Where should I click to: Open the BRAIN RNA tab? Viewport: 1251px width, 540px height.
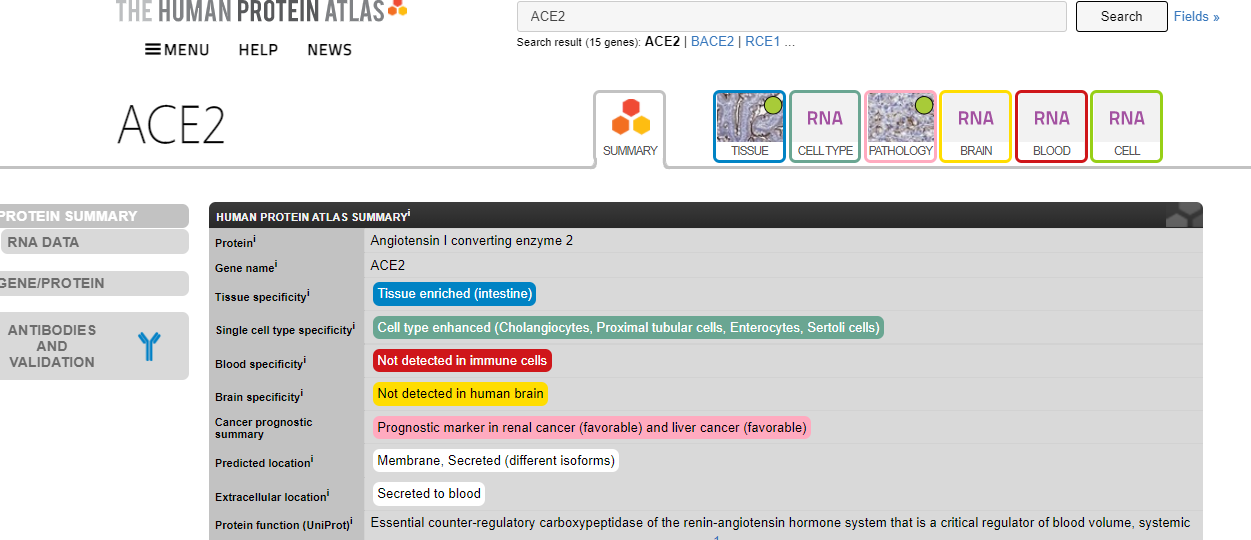(976, 126)
